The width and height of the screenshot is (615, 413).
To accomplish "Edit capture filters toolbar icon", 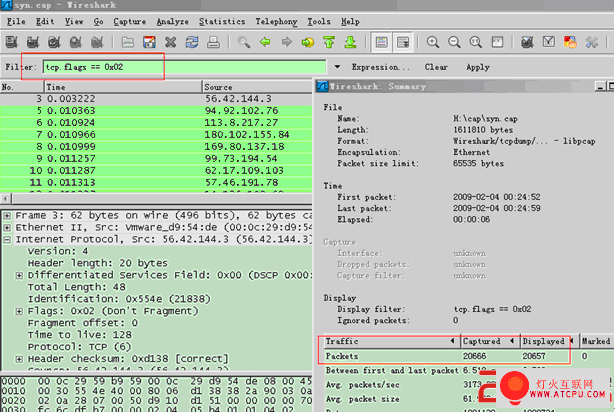I will pyautogui.click(x=527, y=42).
